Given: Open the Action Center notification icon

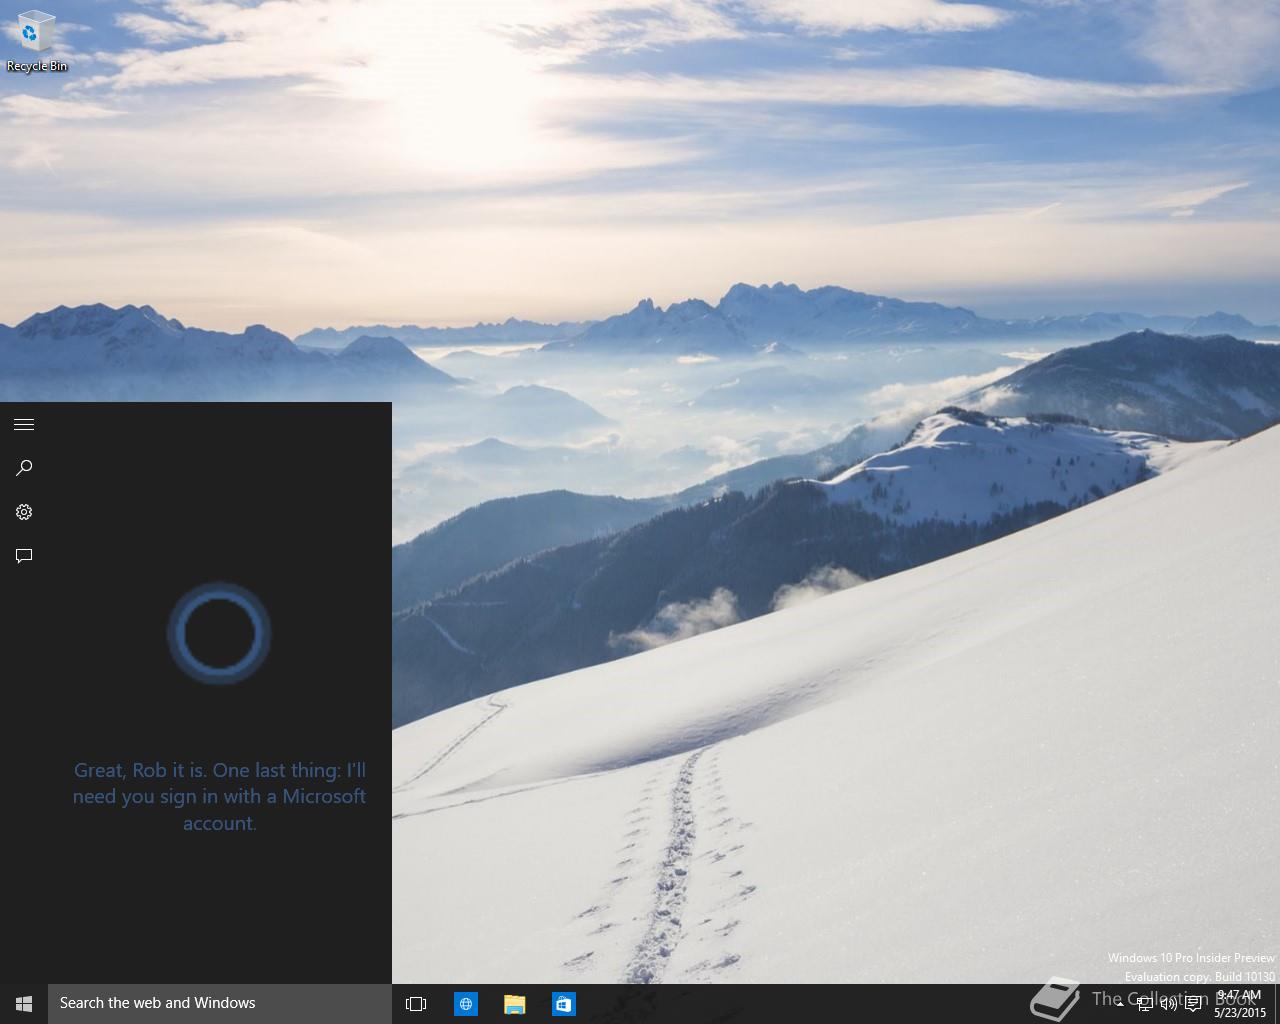Looking at the screenshot, I should coord(1193,1004).
